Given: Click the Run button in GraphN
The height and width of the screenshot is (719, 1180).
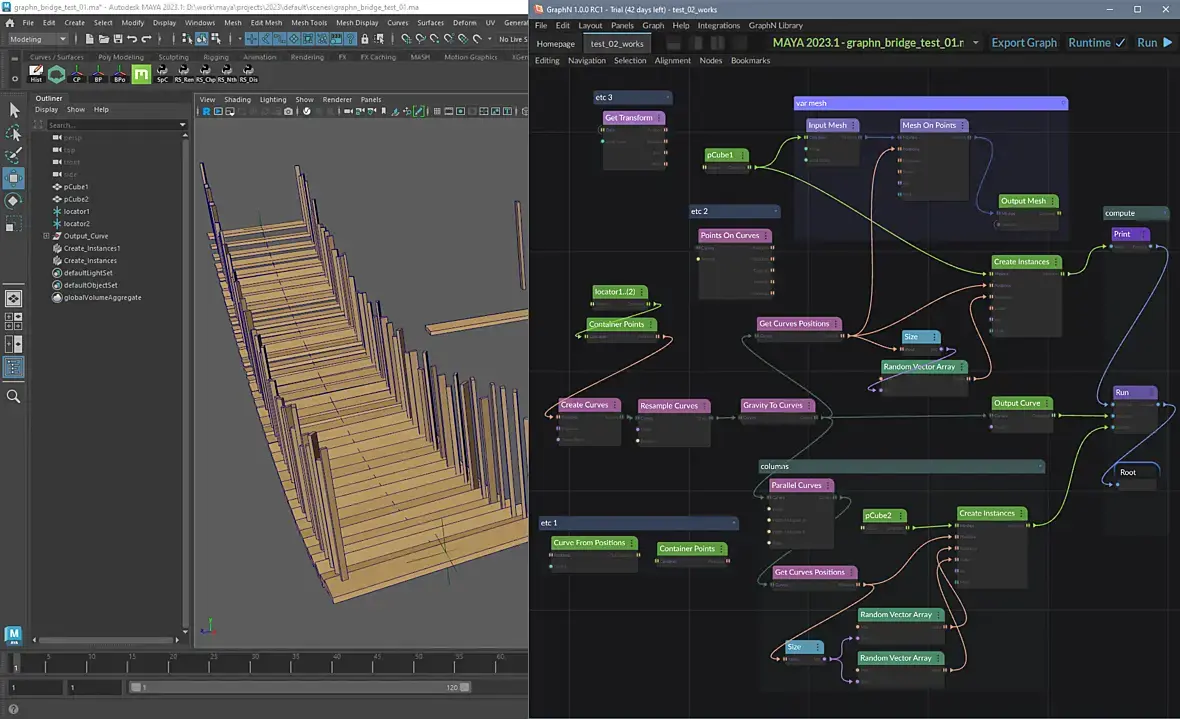Looking at the screenshot, I should (1154, 43).
